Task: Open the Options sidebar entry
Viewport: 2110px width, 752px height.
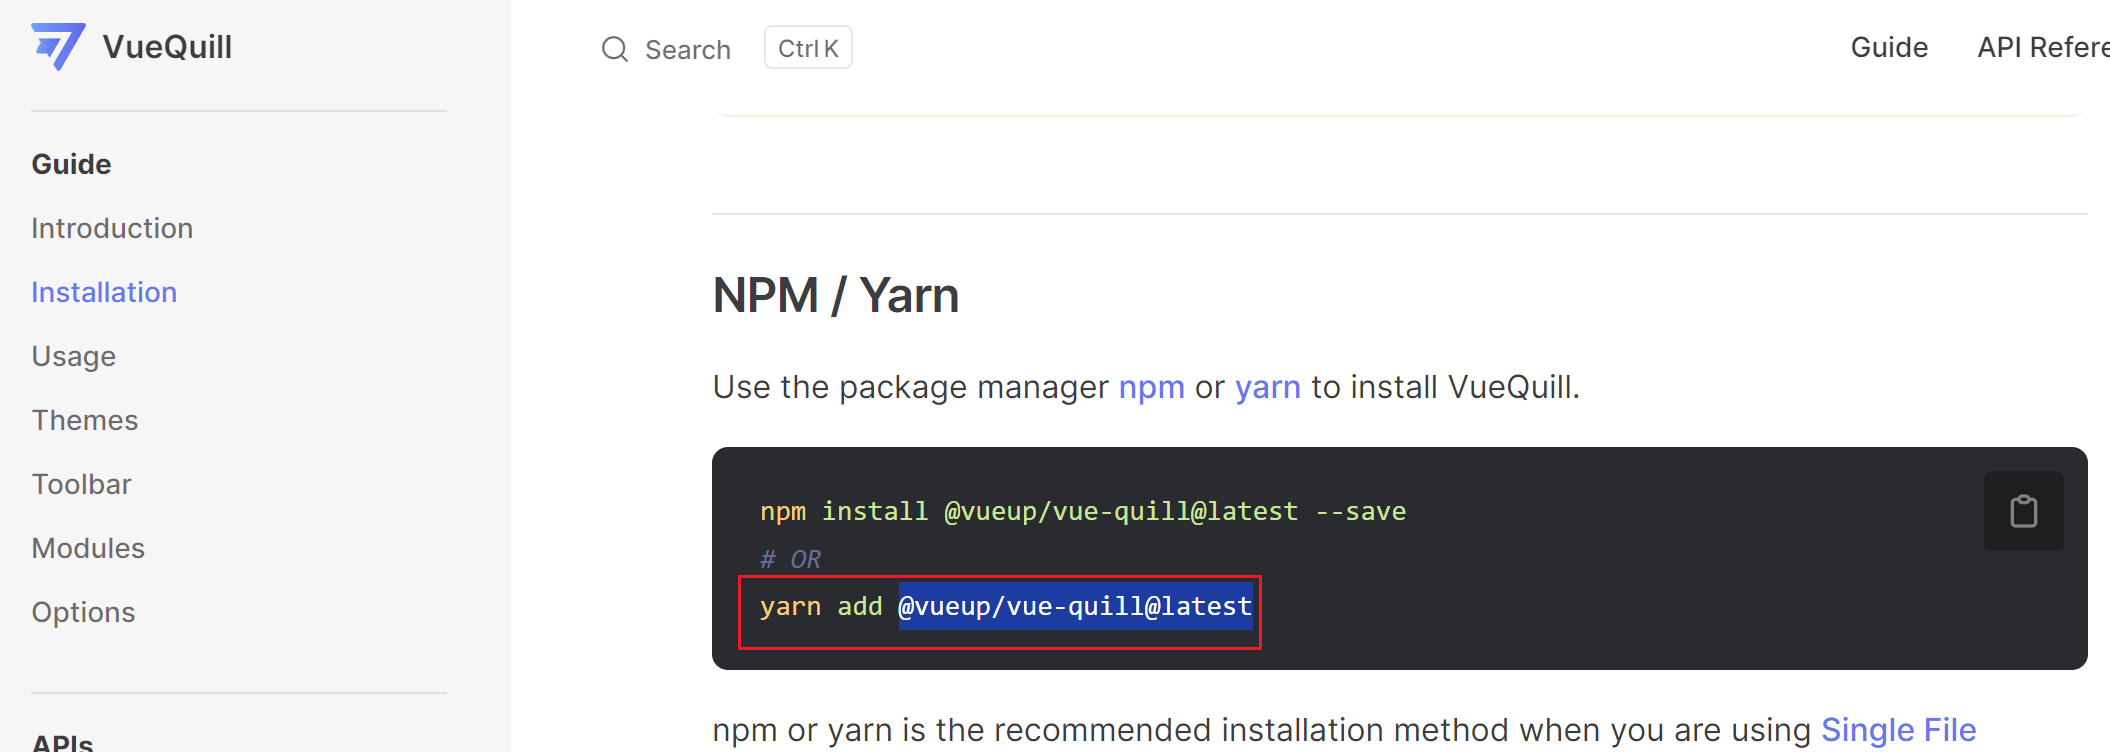Action: 83,612
